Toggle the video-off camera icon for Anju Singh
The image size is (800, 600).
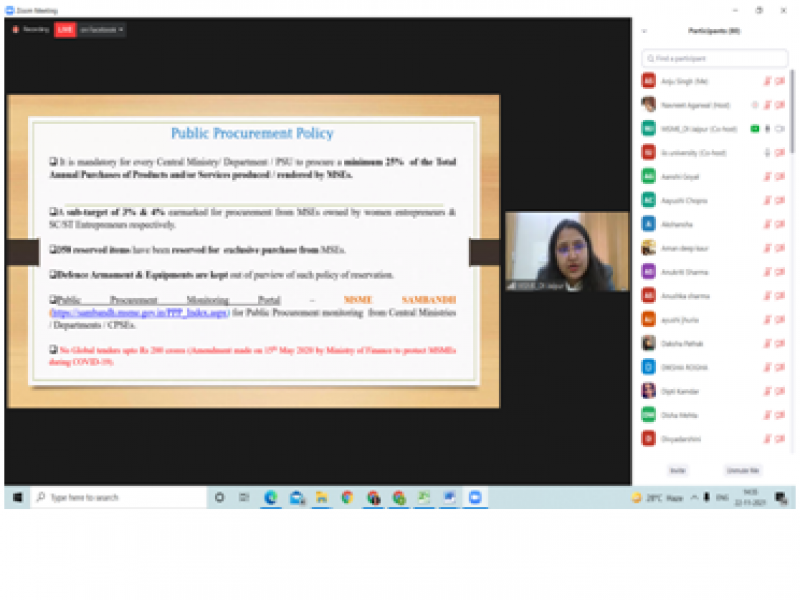pyautogui.click(x=780, y=81)
